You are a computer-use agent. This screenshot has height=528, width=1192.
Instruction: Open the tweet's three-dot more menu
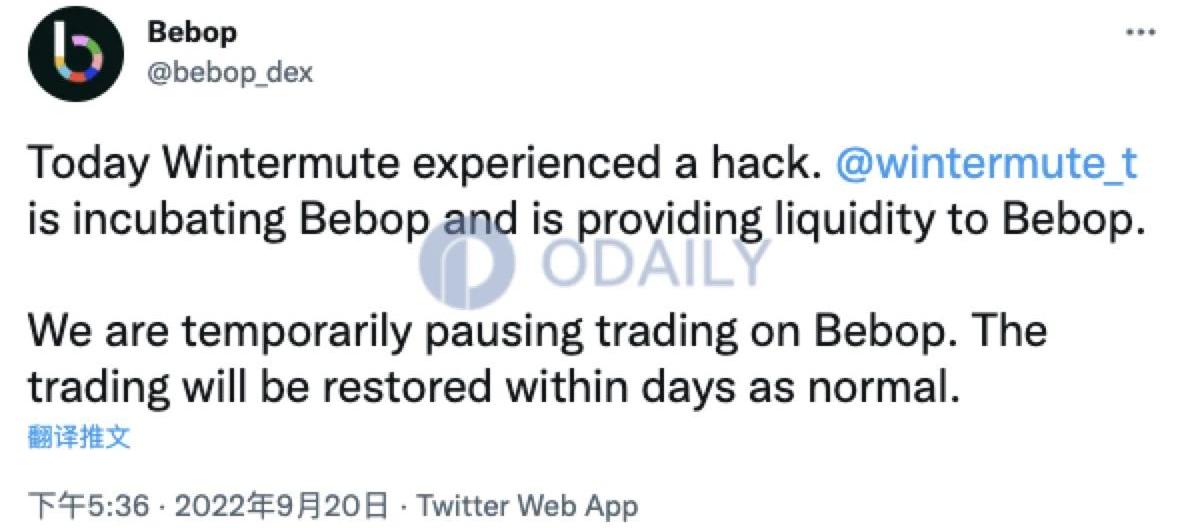1140,32
